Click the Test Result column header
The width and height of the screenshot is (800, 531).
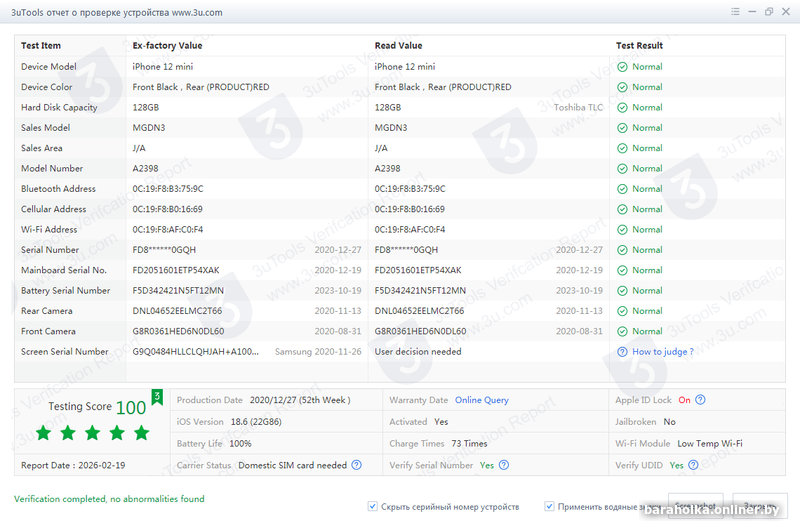coord(639,46)
